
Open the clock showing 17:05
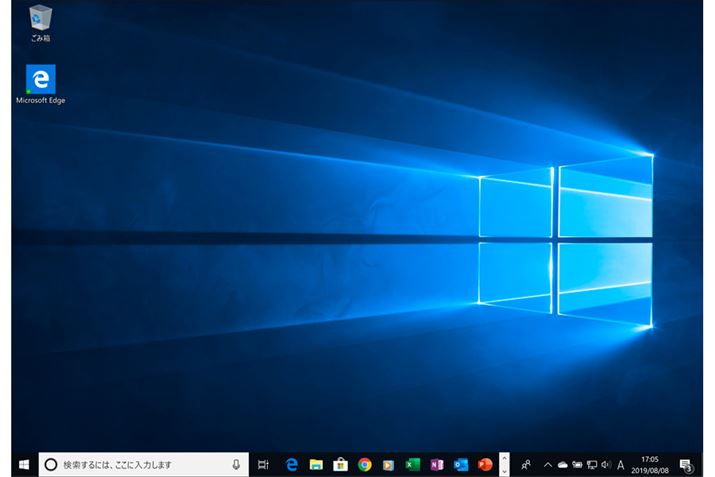pyautogui.click(x=651, y=464)
